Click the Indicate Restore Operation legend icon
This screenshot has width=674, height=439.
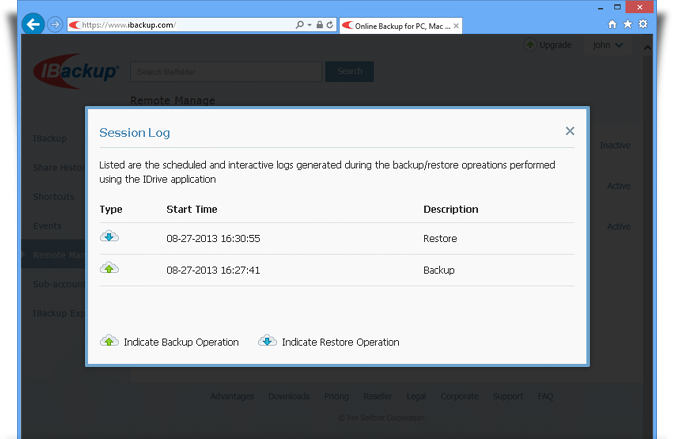[x=267, y=341]
